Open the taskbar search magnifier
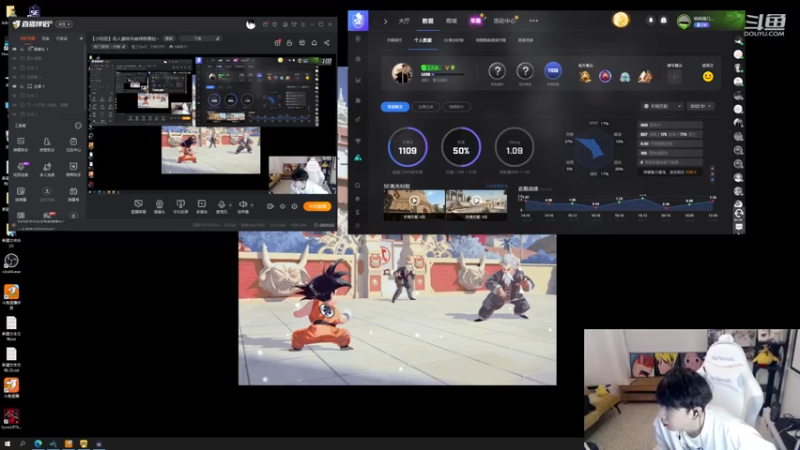Viewport: 800px width, 450px height. point(22,444)
